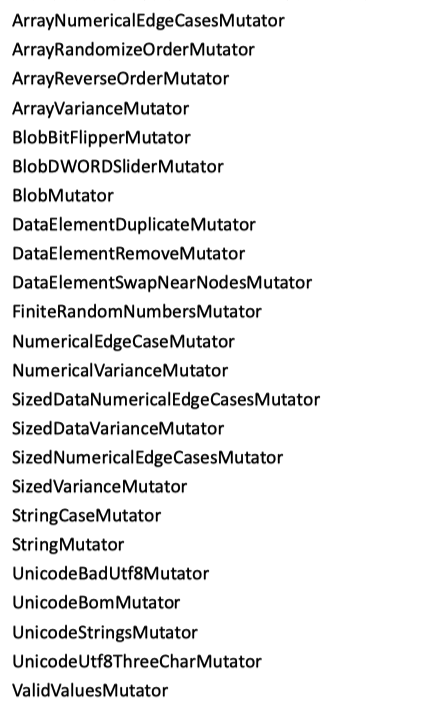Choose DataElementDuplicateMutator line
The width and height of the screenshot is (446, 711).
click(134, 225)
